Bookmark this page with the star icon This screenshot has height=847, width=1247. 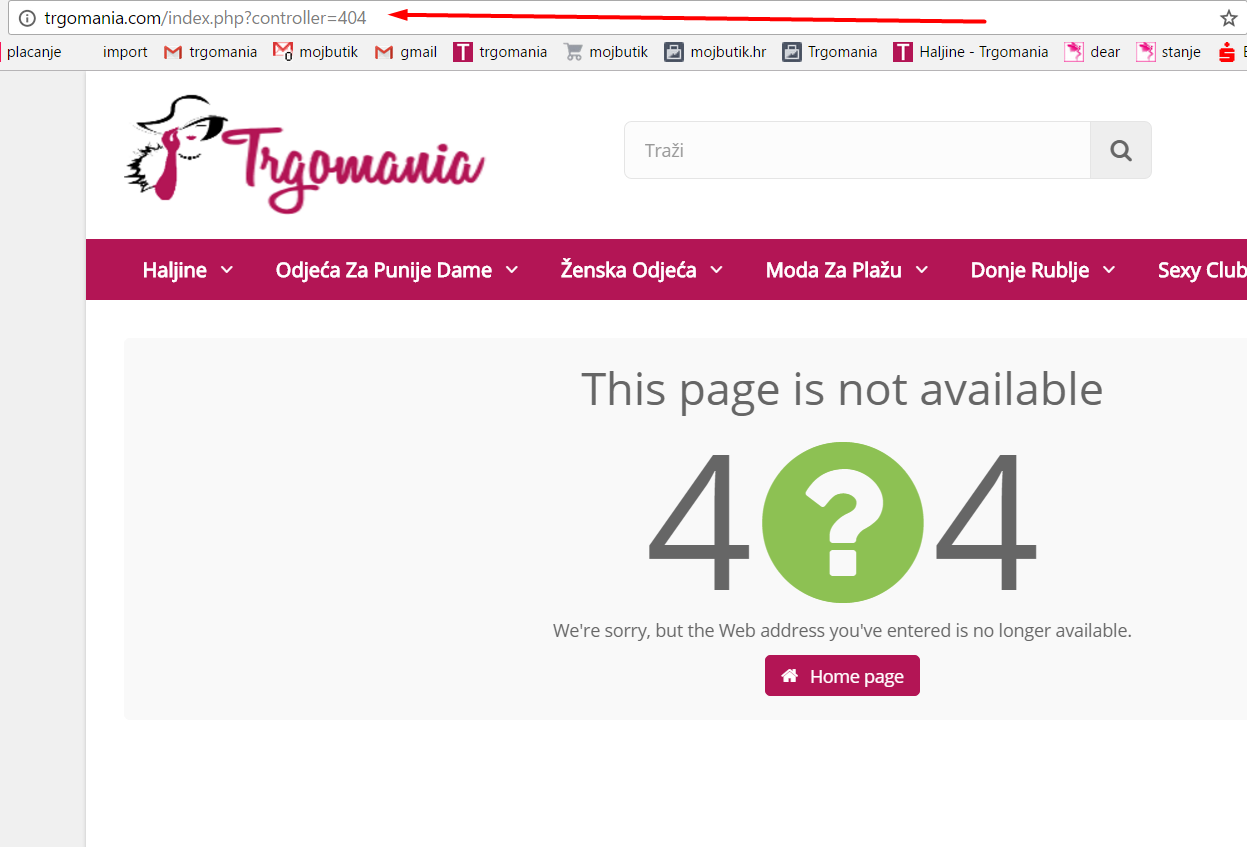click(x=1228, y=18)
